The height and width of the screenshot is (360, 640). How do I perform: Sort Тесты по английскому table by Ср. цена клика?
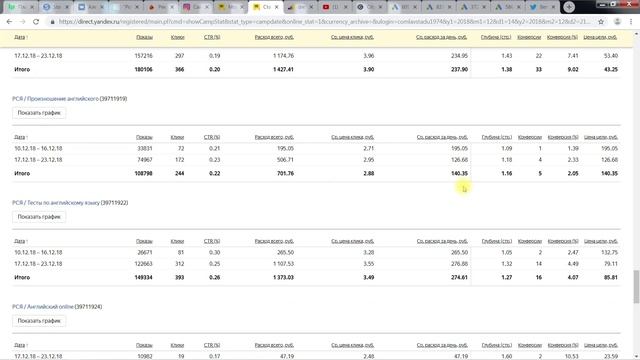(x=352, y=241)
